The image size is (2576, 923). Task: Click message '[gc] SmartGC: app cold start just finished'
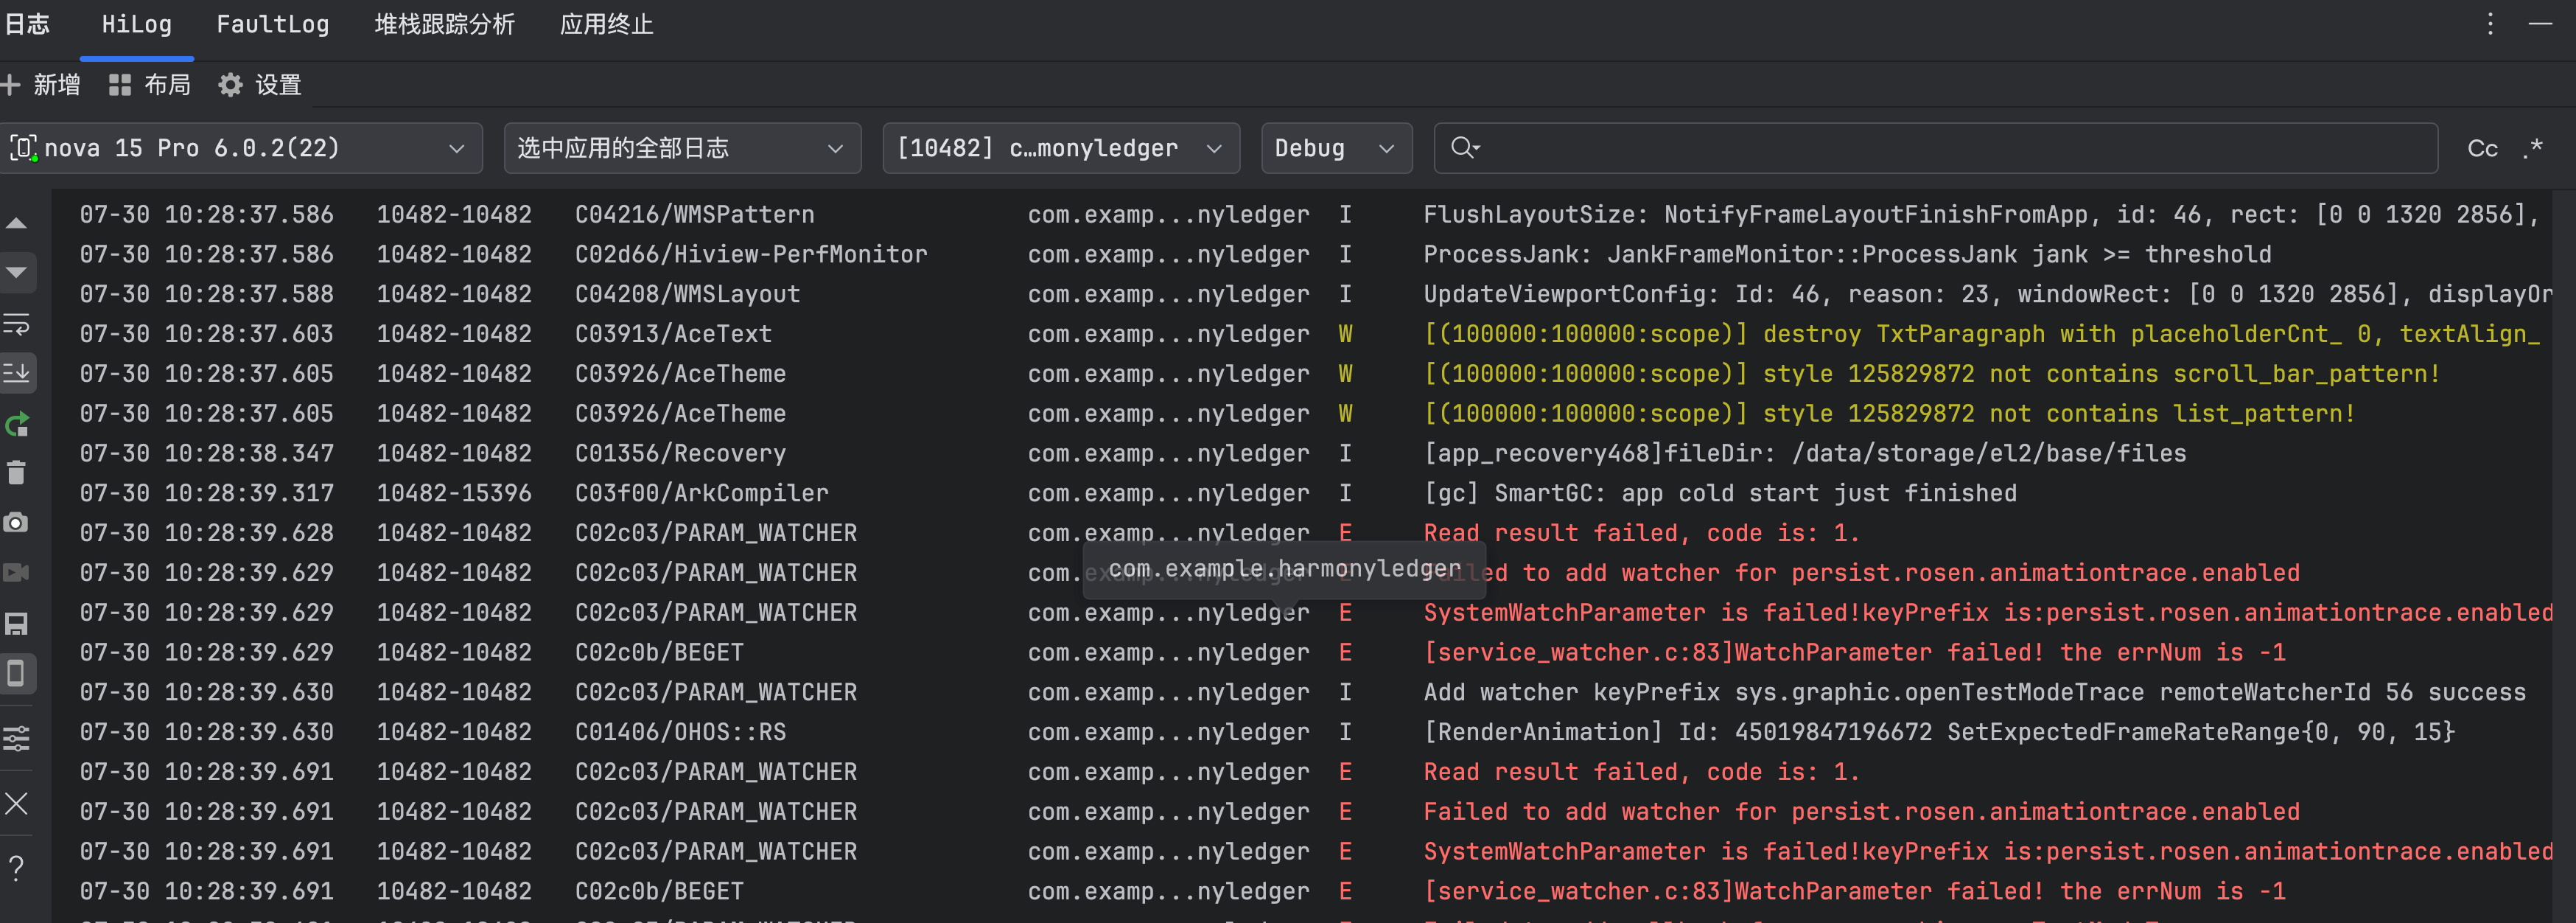point(1720,493)
